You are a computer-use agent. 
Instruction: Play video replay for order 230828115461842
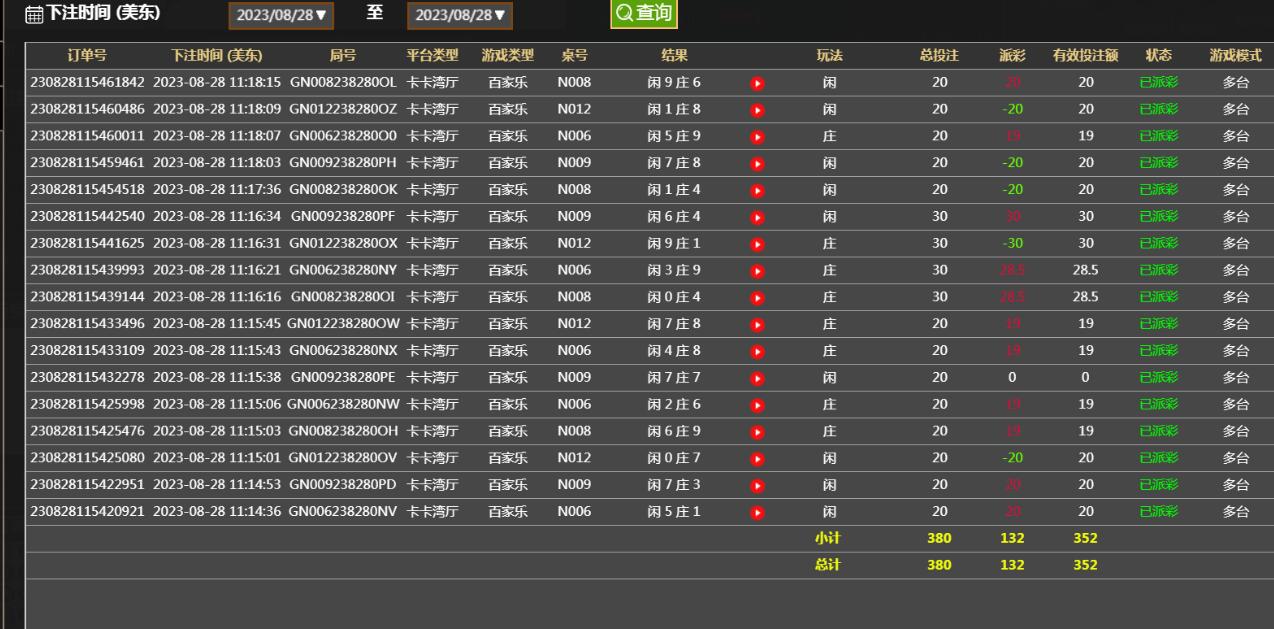click(757, 83)
